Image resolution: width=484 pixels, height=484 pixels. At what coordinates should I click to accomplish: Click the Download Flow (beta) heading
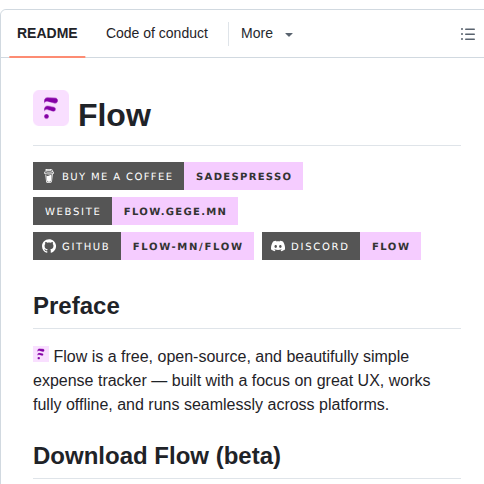tap(157, 456)
